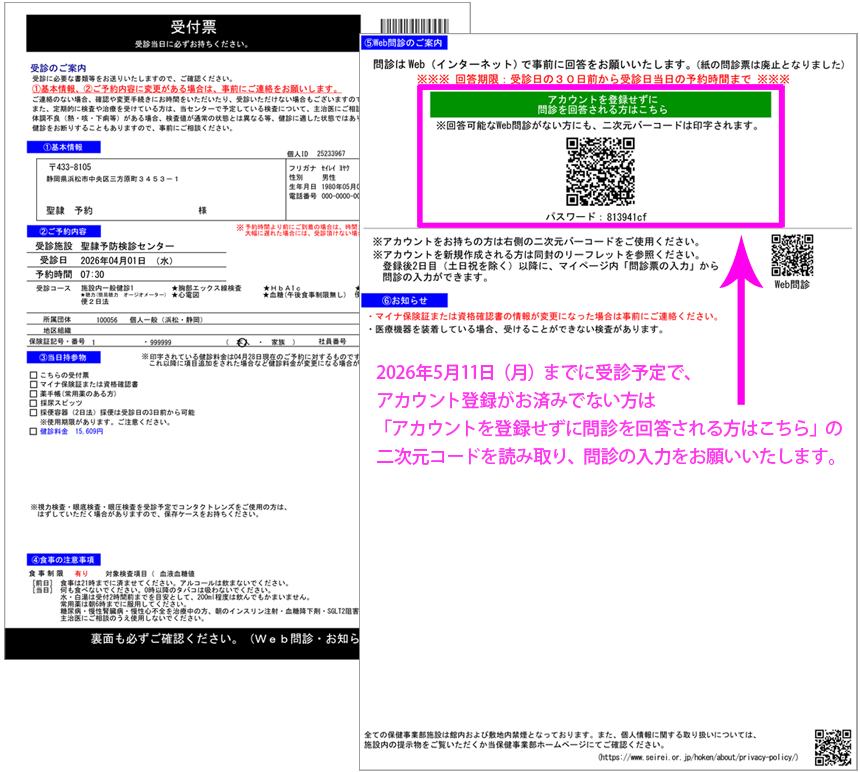The image size is (860, 772).
Task: Open the seirei.or.jp privacy-policy URL
Action: 698,757
